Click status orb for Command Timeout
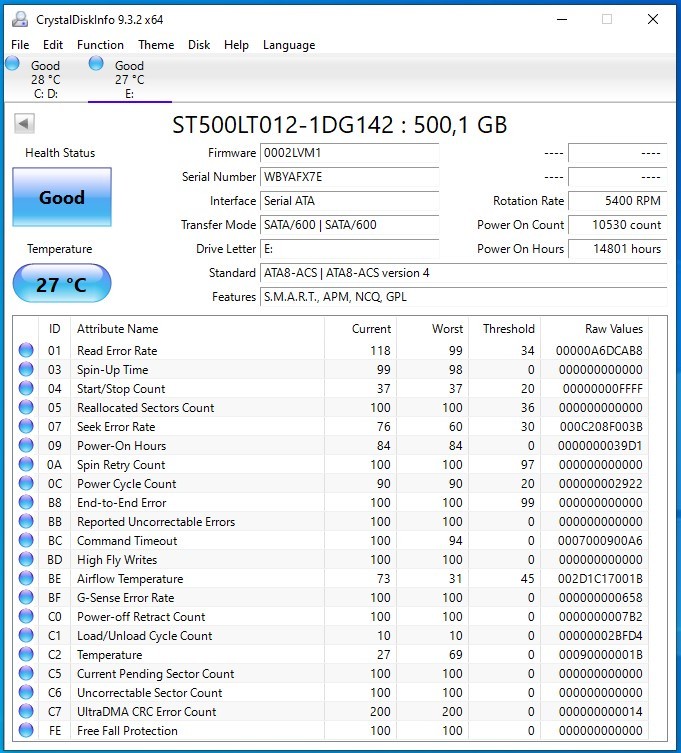 (26, 540)
